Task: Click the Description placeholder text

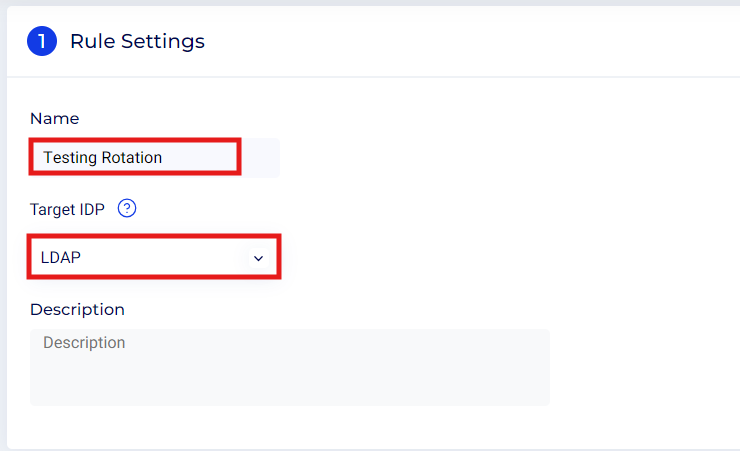Action: (x=84, y=343)
